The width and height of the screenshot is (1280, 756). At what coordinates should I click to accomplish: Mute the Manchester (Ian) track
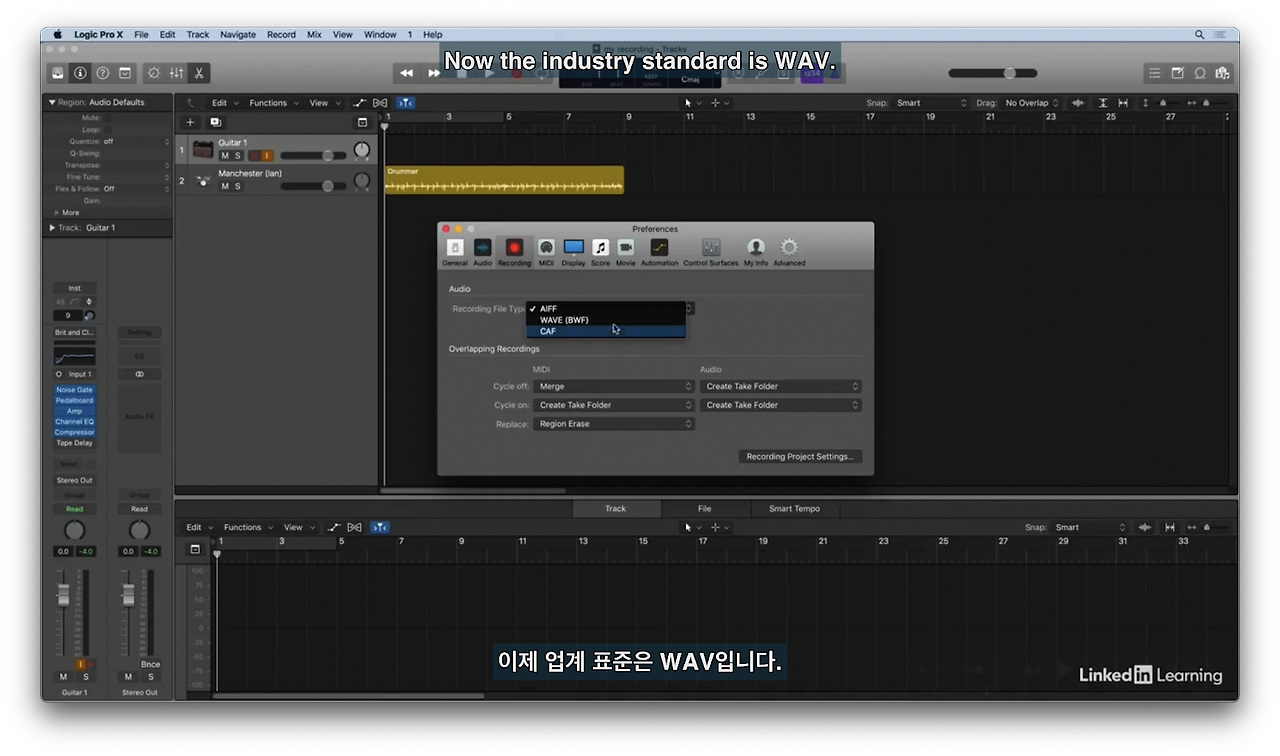225,186
